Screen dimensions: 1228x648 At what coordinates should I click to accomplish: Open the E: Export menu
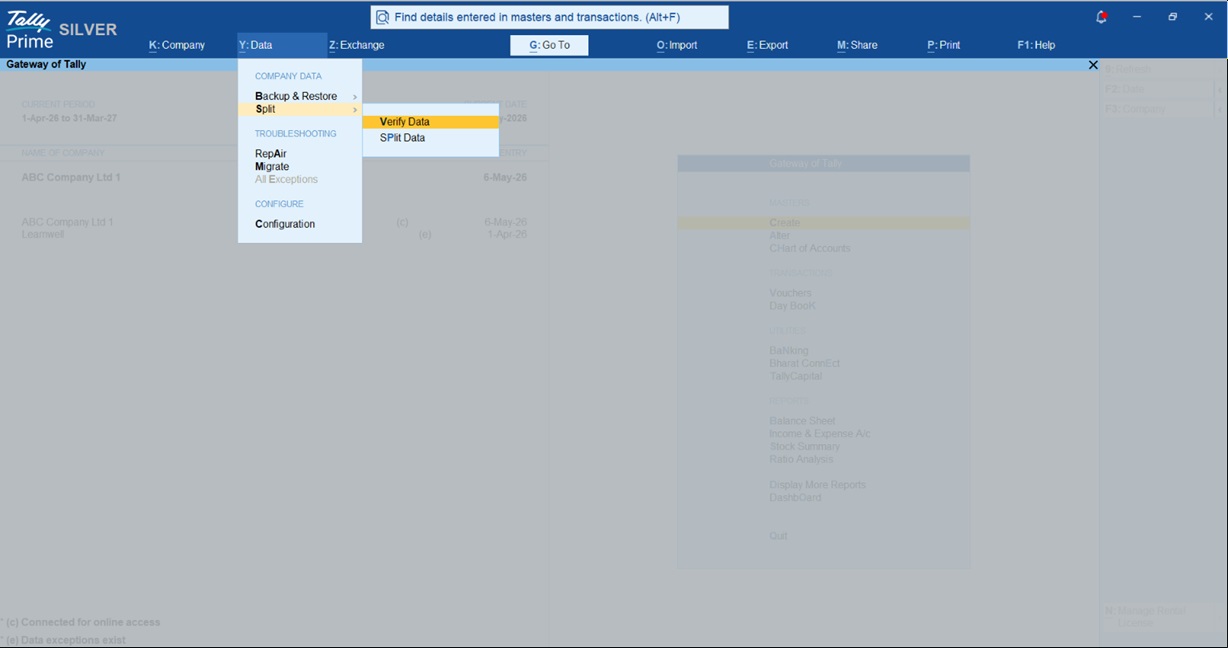click(768, 45)
